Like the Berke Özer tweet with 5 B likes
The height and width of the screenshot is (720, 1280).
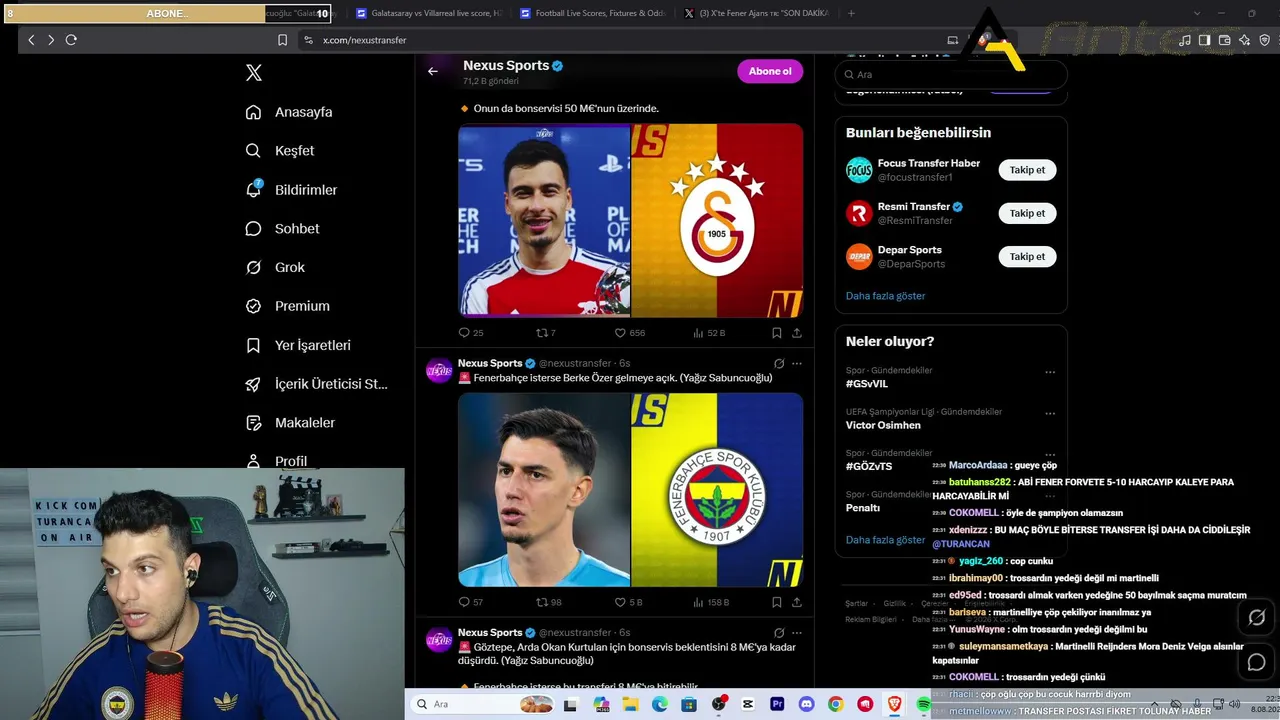pyautogui.click(x=628, y=602)
